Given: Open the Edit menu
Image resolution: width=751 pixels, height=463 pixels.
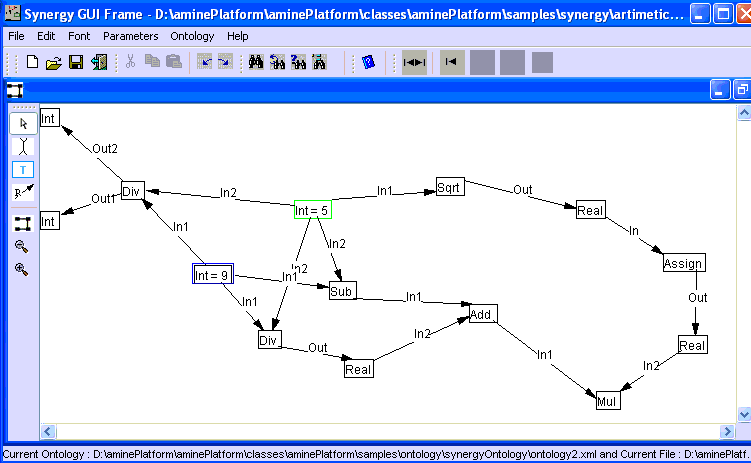Looking at the screenshot, I should 46,36.
